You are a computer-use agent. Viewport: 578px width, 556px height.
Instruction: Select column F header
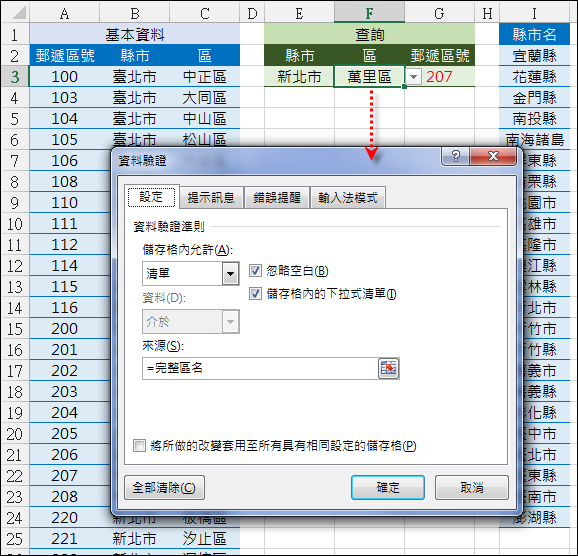coord(369,13)
